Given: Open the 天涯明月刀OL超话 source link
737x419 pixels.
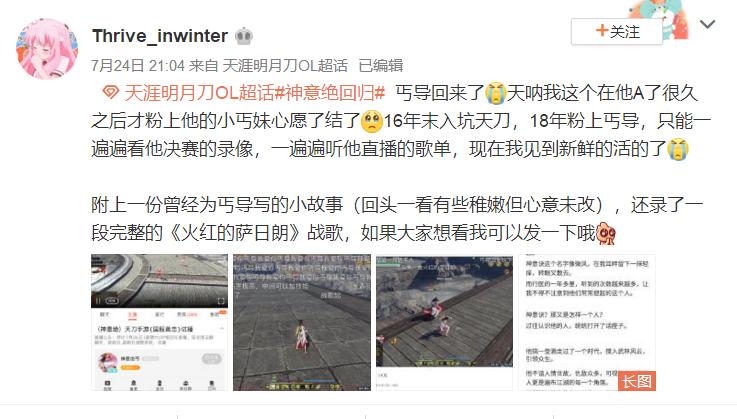Looking at the screenshot, I should click(x=285, y=65).
